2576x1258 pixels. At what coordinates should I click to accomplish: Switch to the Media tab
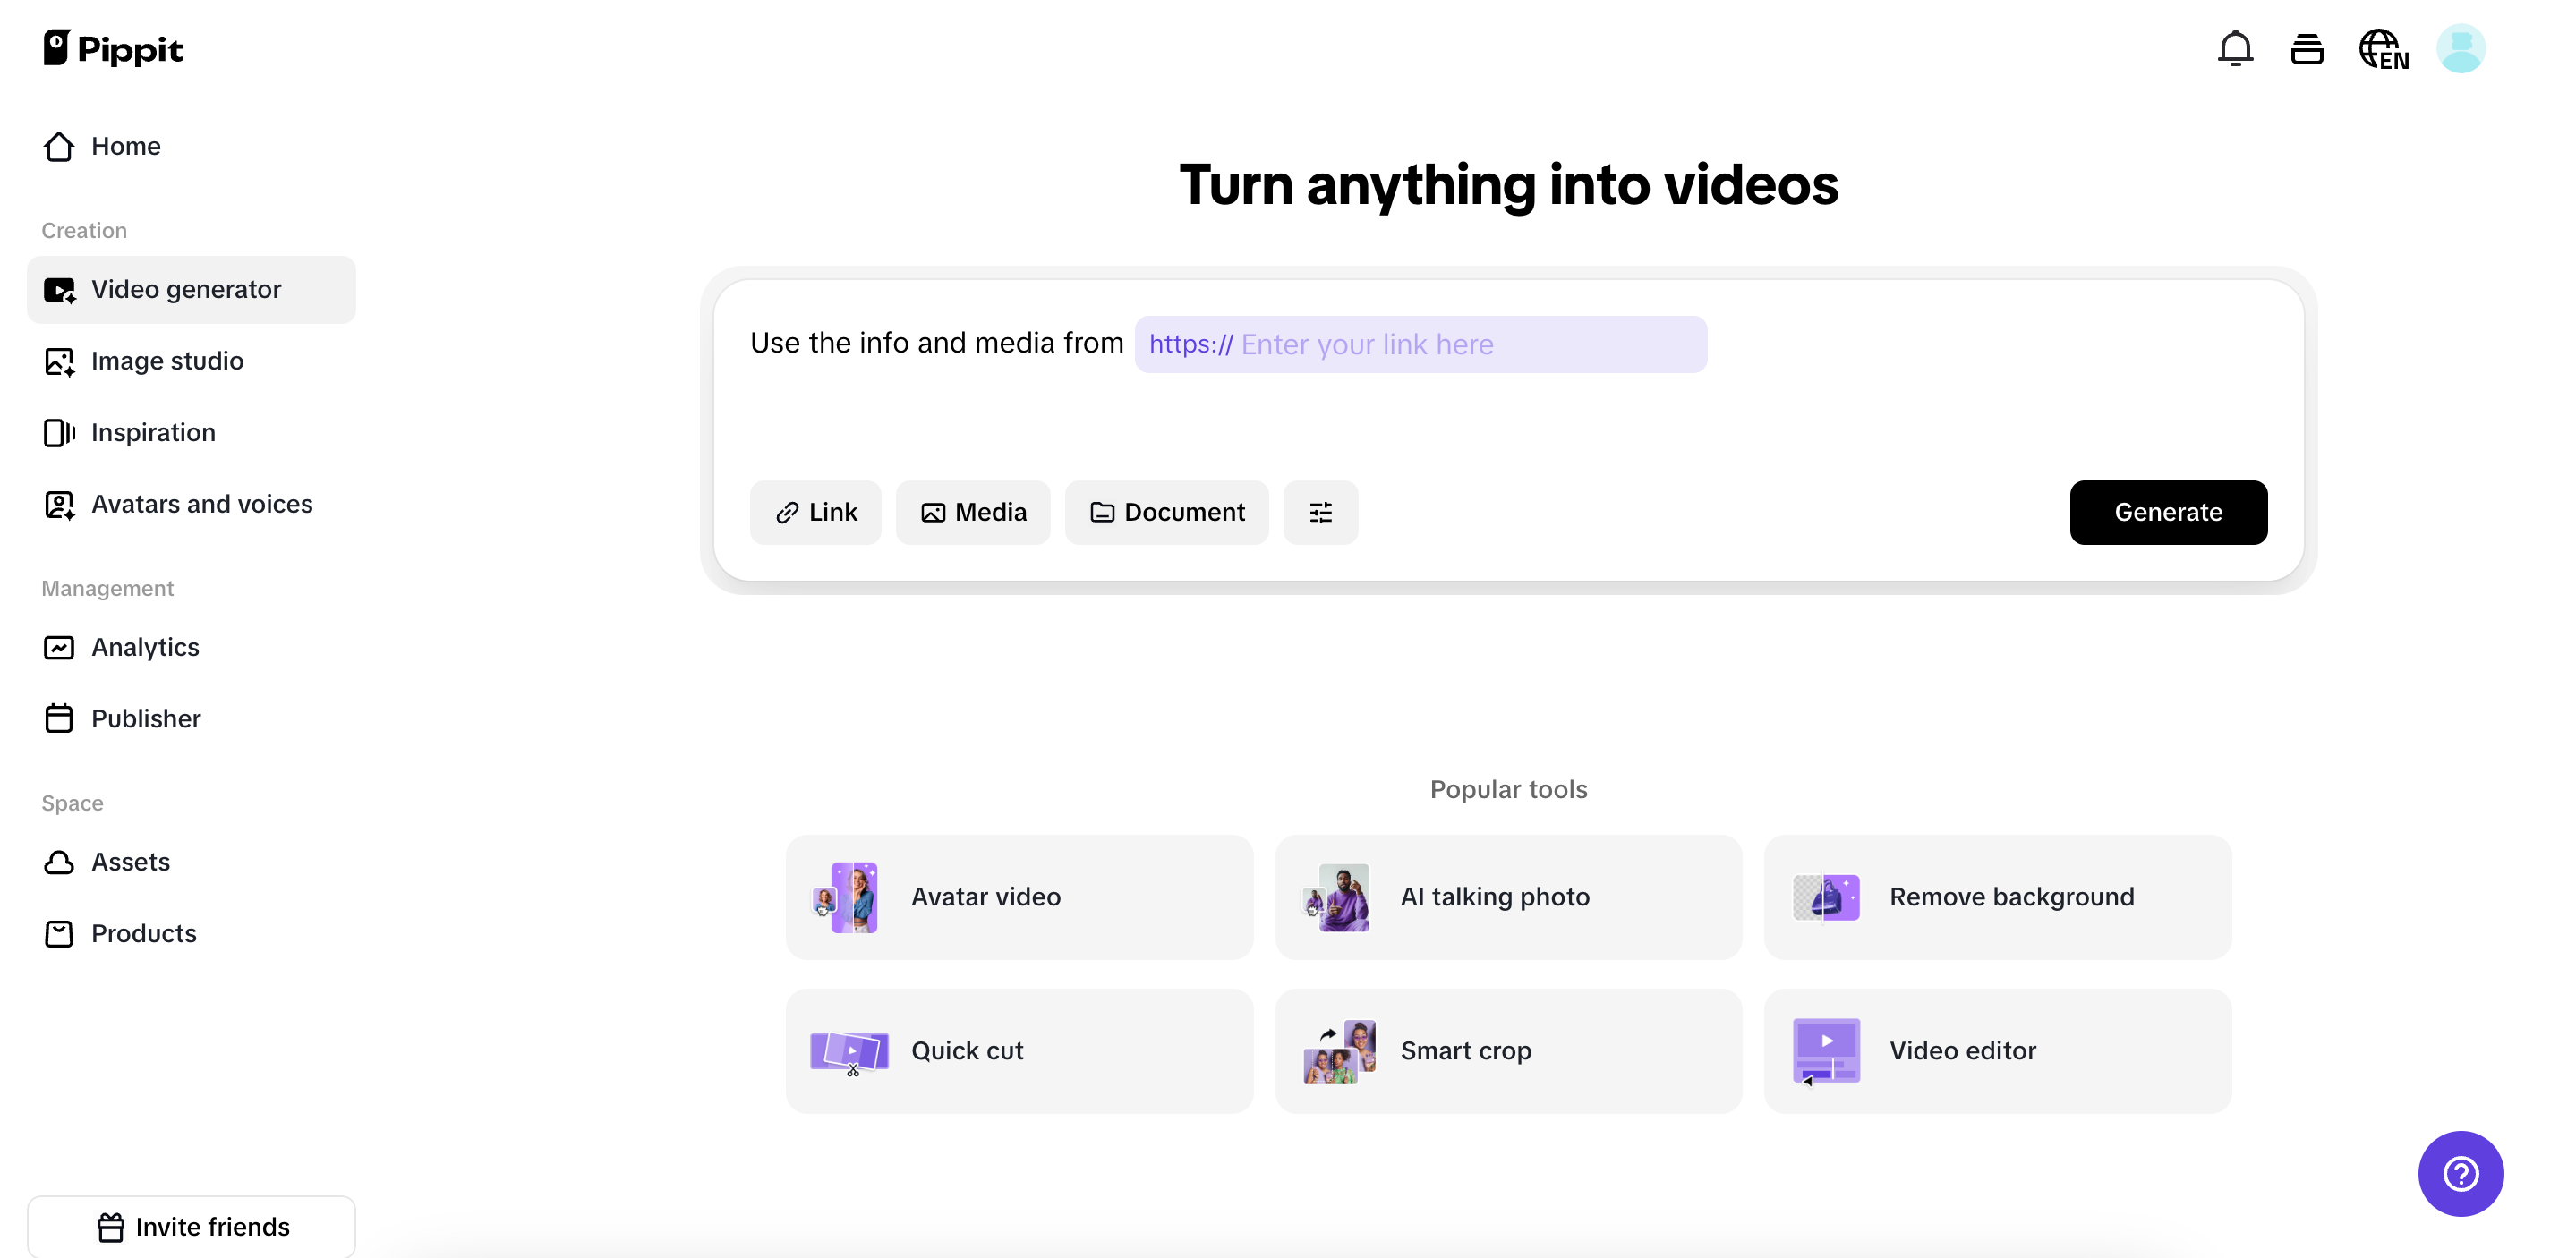pos(973,512)
